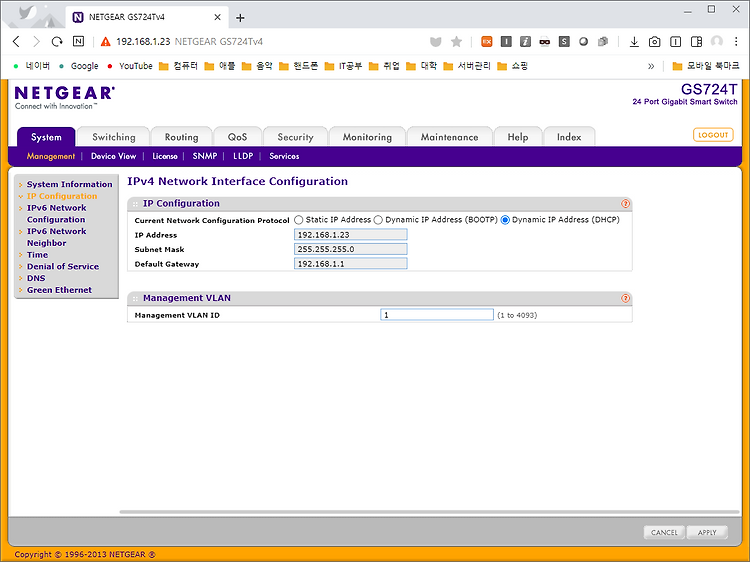The image size is (750, 562).
Task: Open the 음악 bookmark folder
Action: (x=257, y=66)
